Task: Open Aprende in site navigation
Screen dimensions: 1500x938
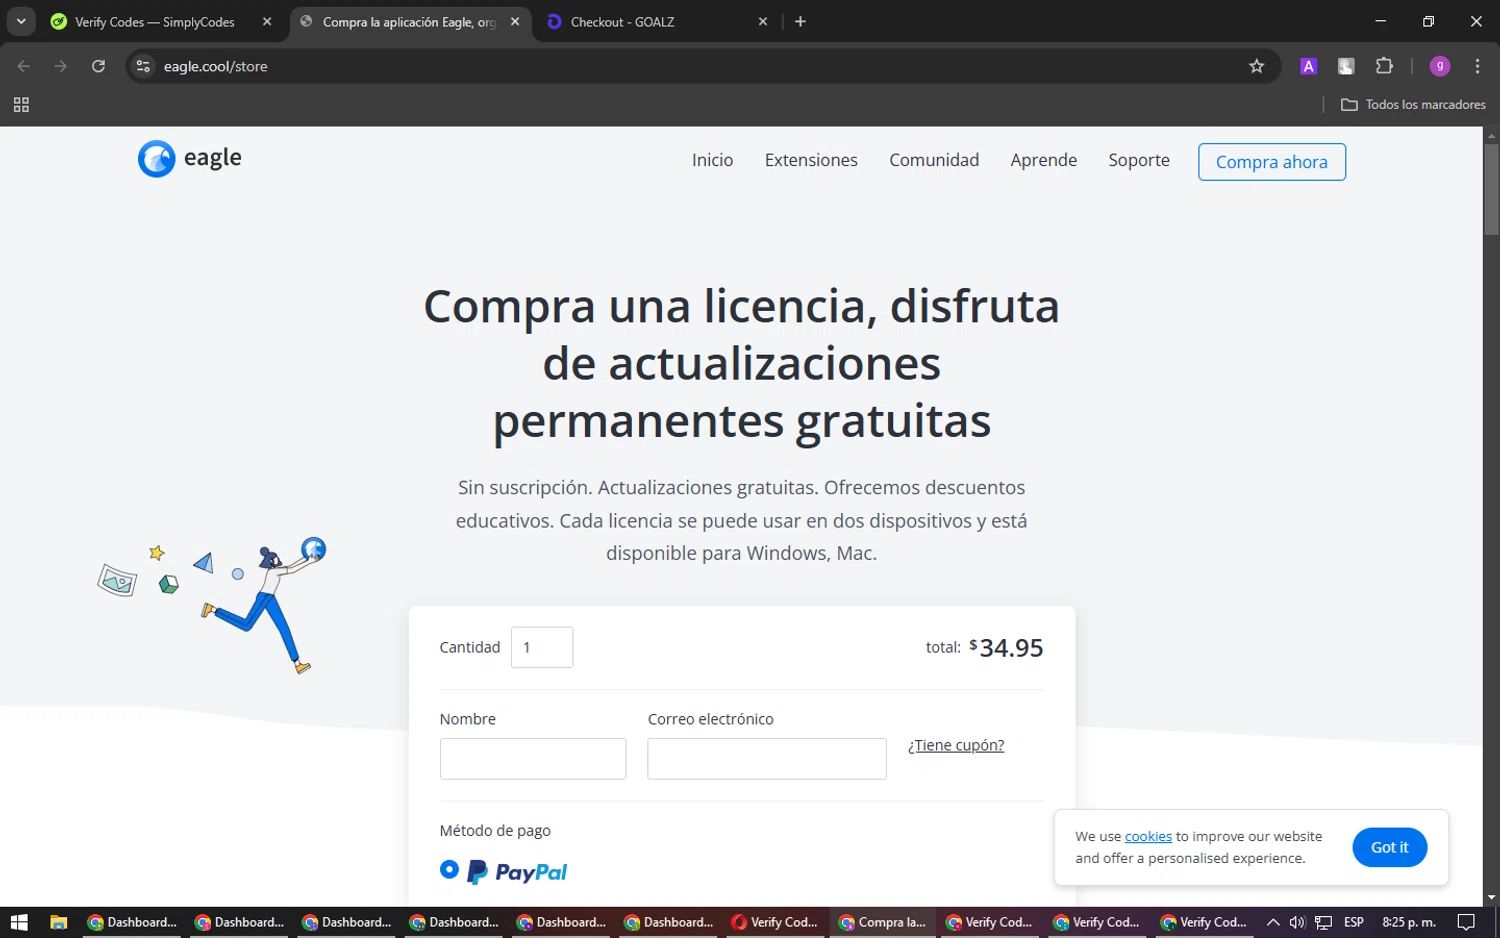Action: coord(1043,160)
